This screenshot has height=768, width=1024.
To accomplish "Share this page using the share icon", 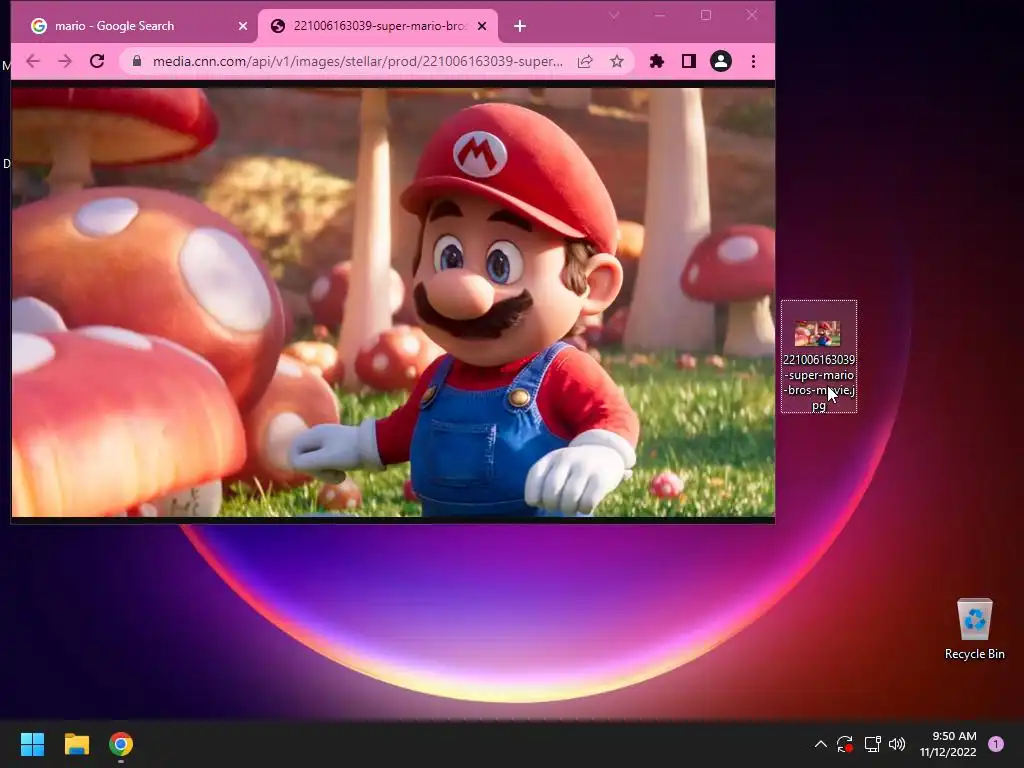I will click(585, 61).
